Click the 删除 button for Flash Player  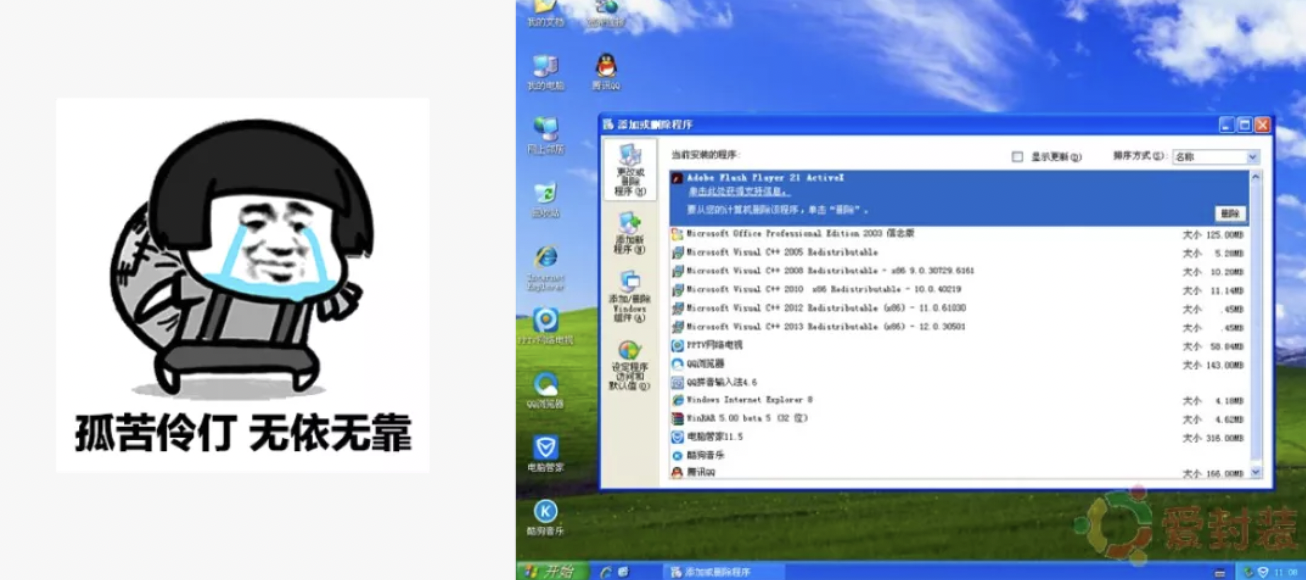pos(1229,214)
